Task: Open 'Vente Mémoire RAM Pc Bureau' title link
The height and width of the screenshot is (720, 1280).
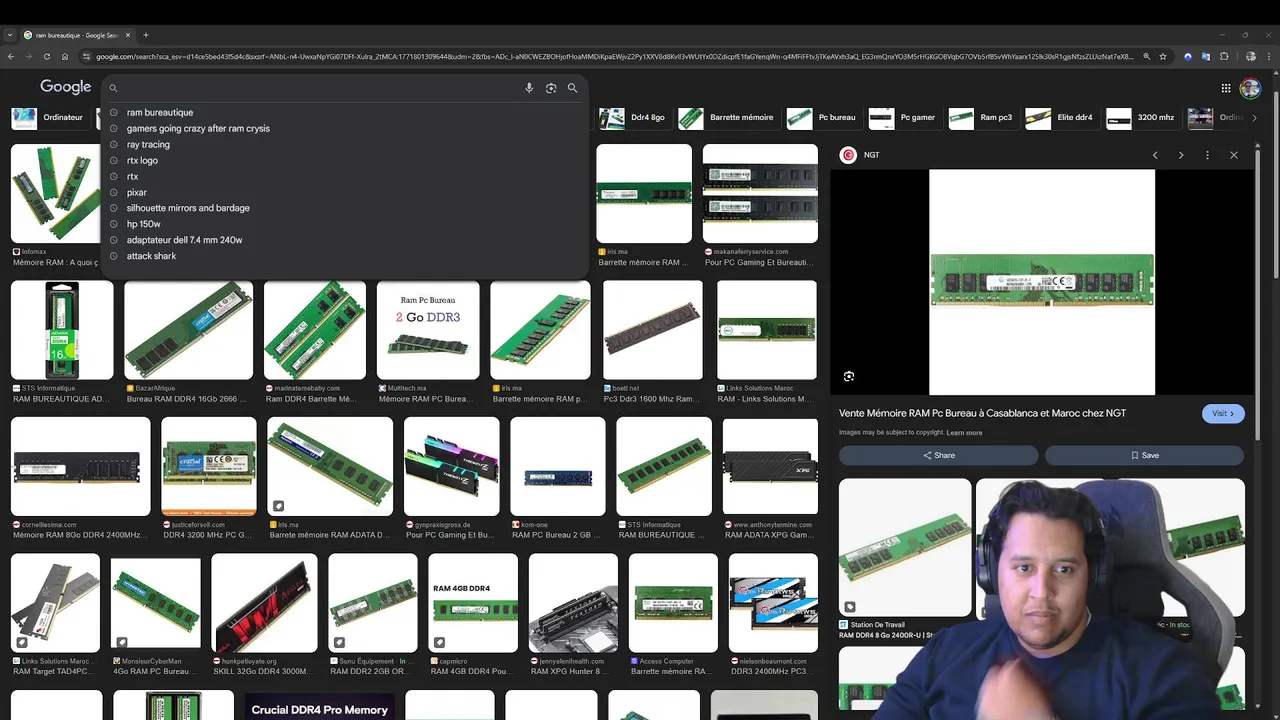Action: coord(982,413)
